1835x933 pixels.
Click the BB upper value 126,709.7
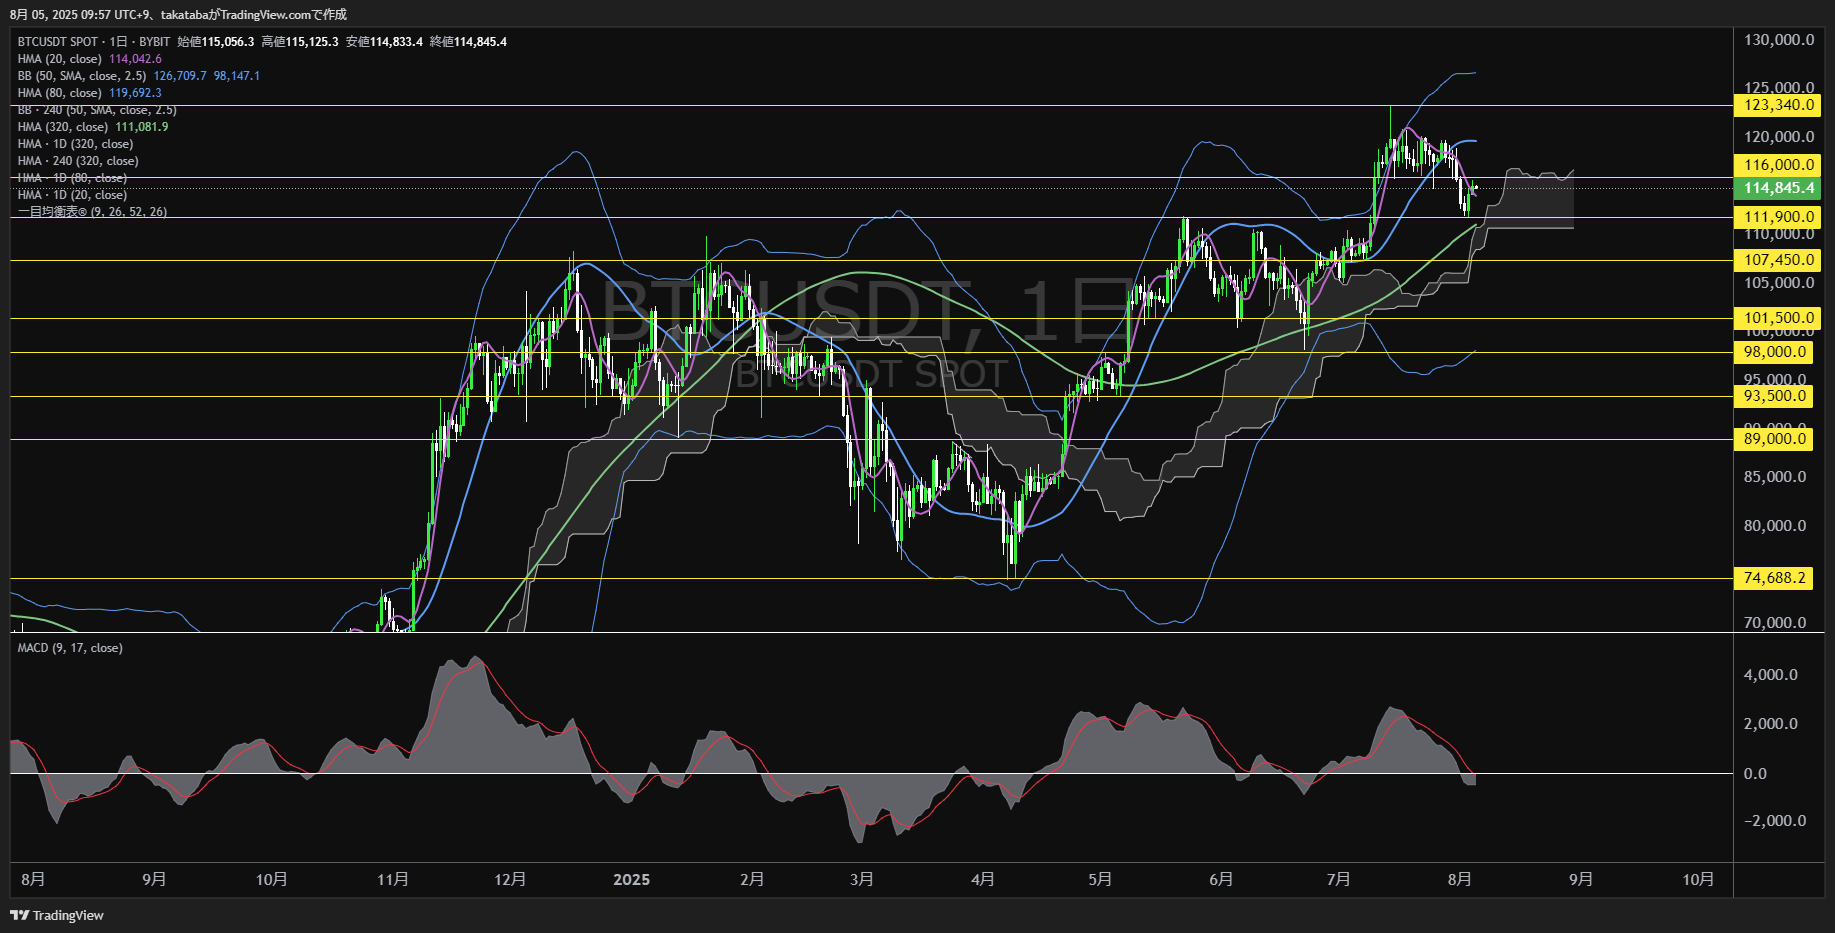(180, 76)
